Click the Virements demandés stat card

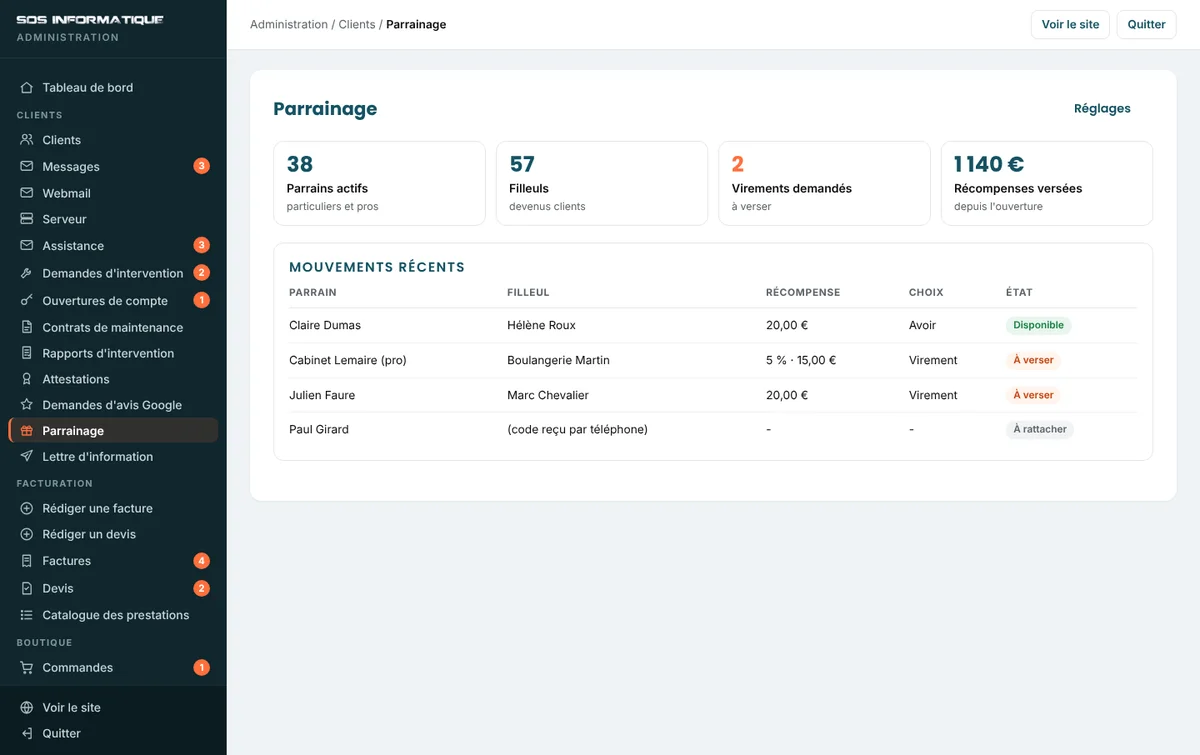[824, 183]
